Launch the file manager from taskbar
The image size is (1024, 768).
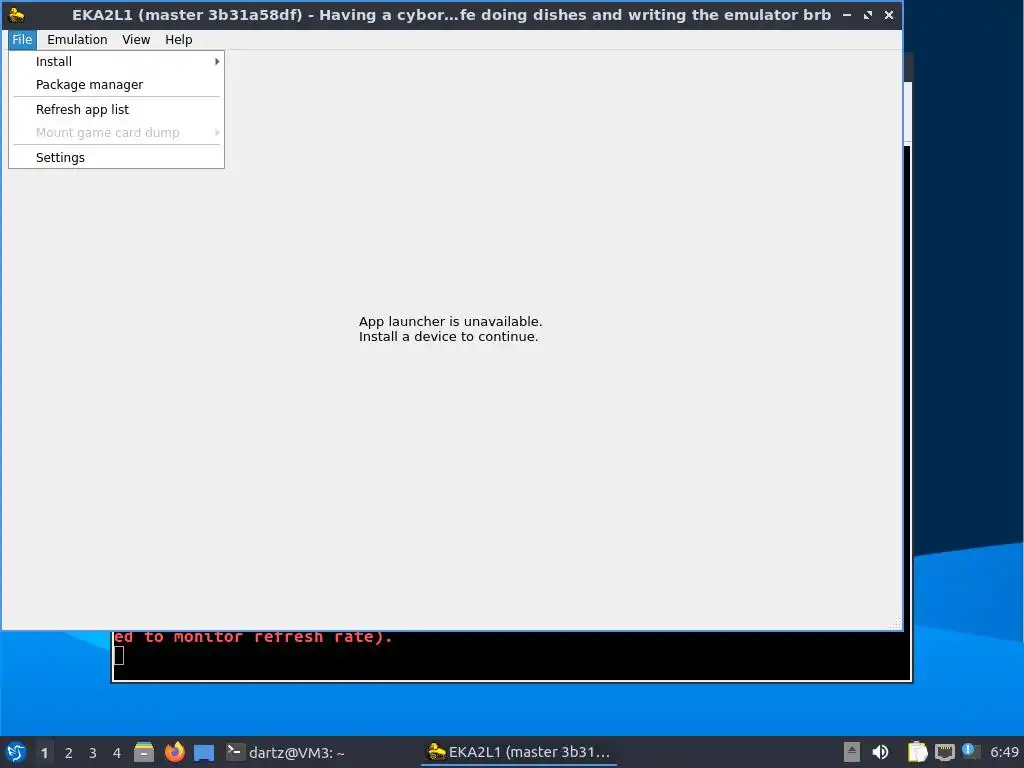144,752
